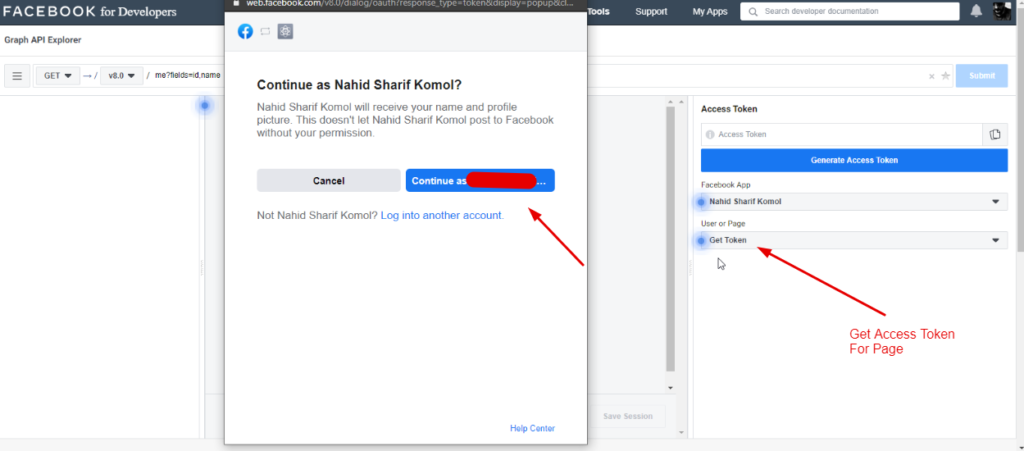Image resolution: width=1024 pixels, height=451 pixels.
Task: Click into the Access Token input field
Action: (842, 134)
